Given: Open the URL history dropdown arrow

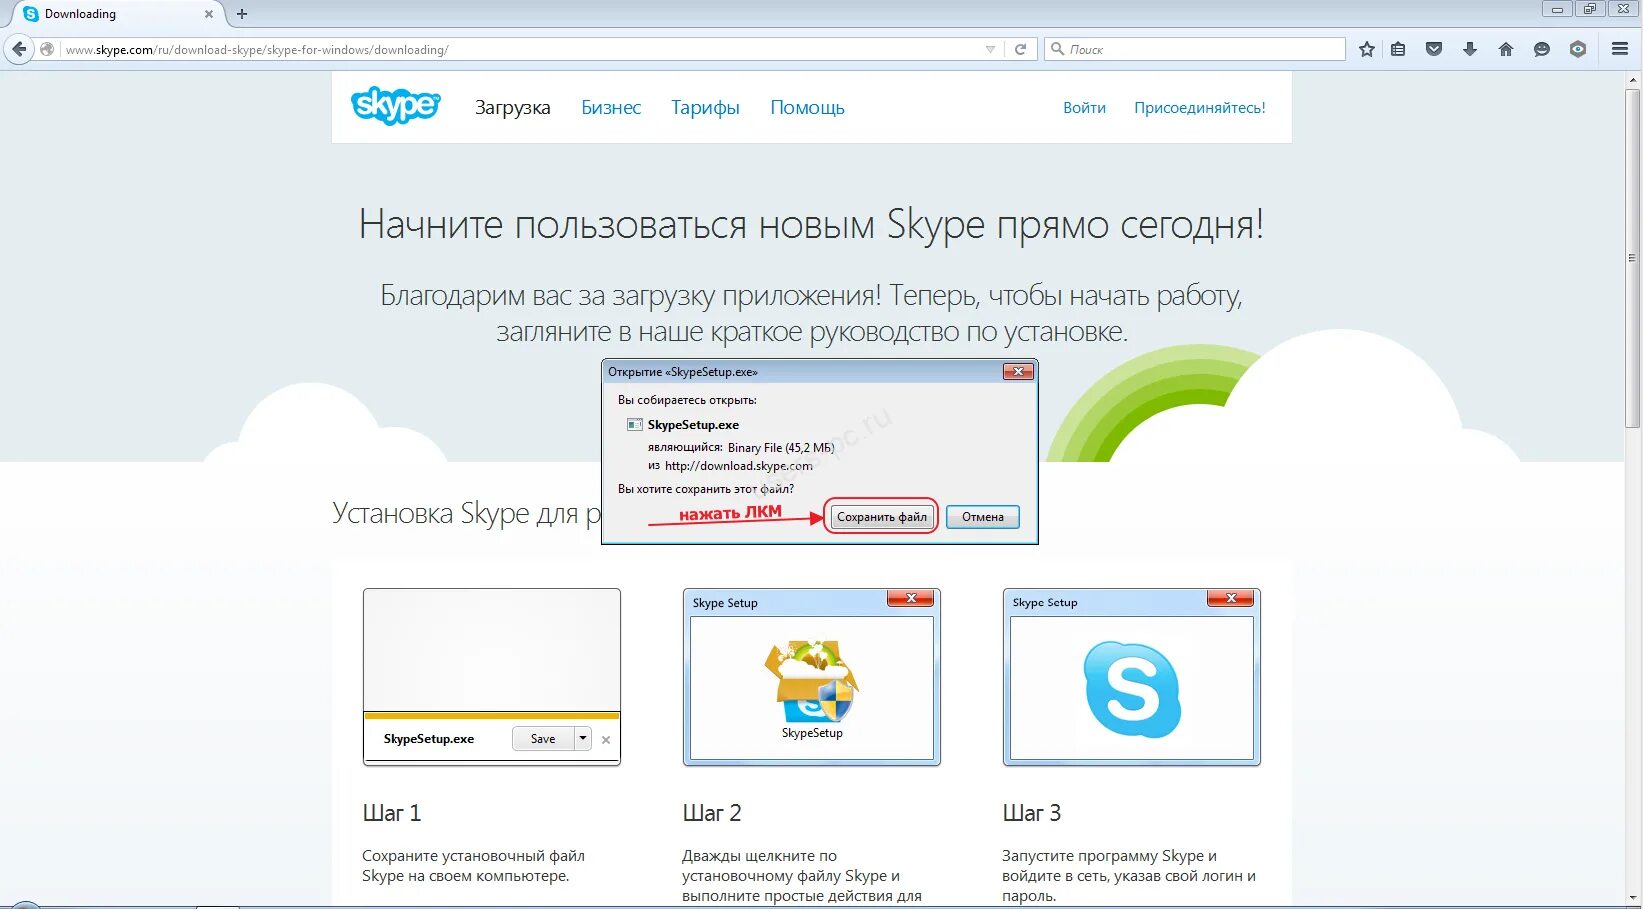Looking at the screenshot, I should [x=990, y=49].
